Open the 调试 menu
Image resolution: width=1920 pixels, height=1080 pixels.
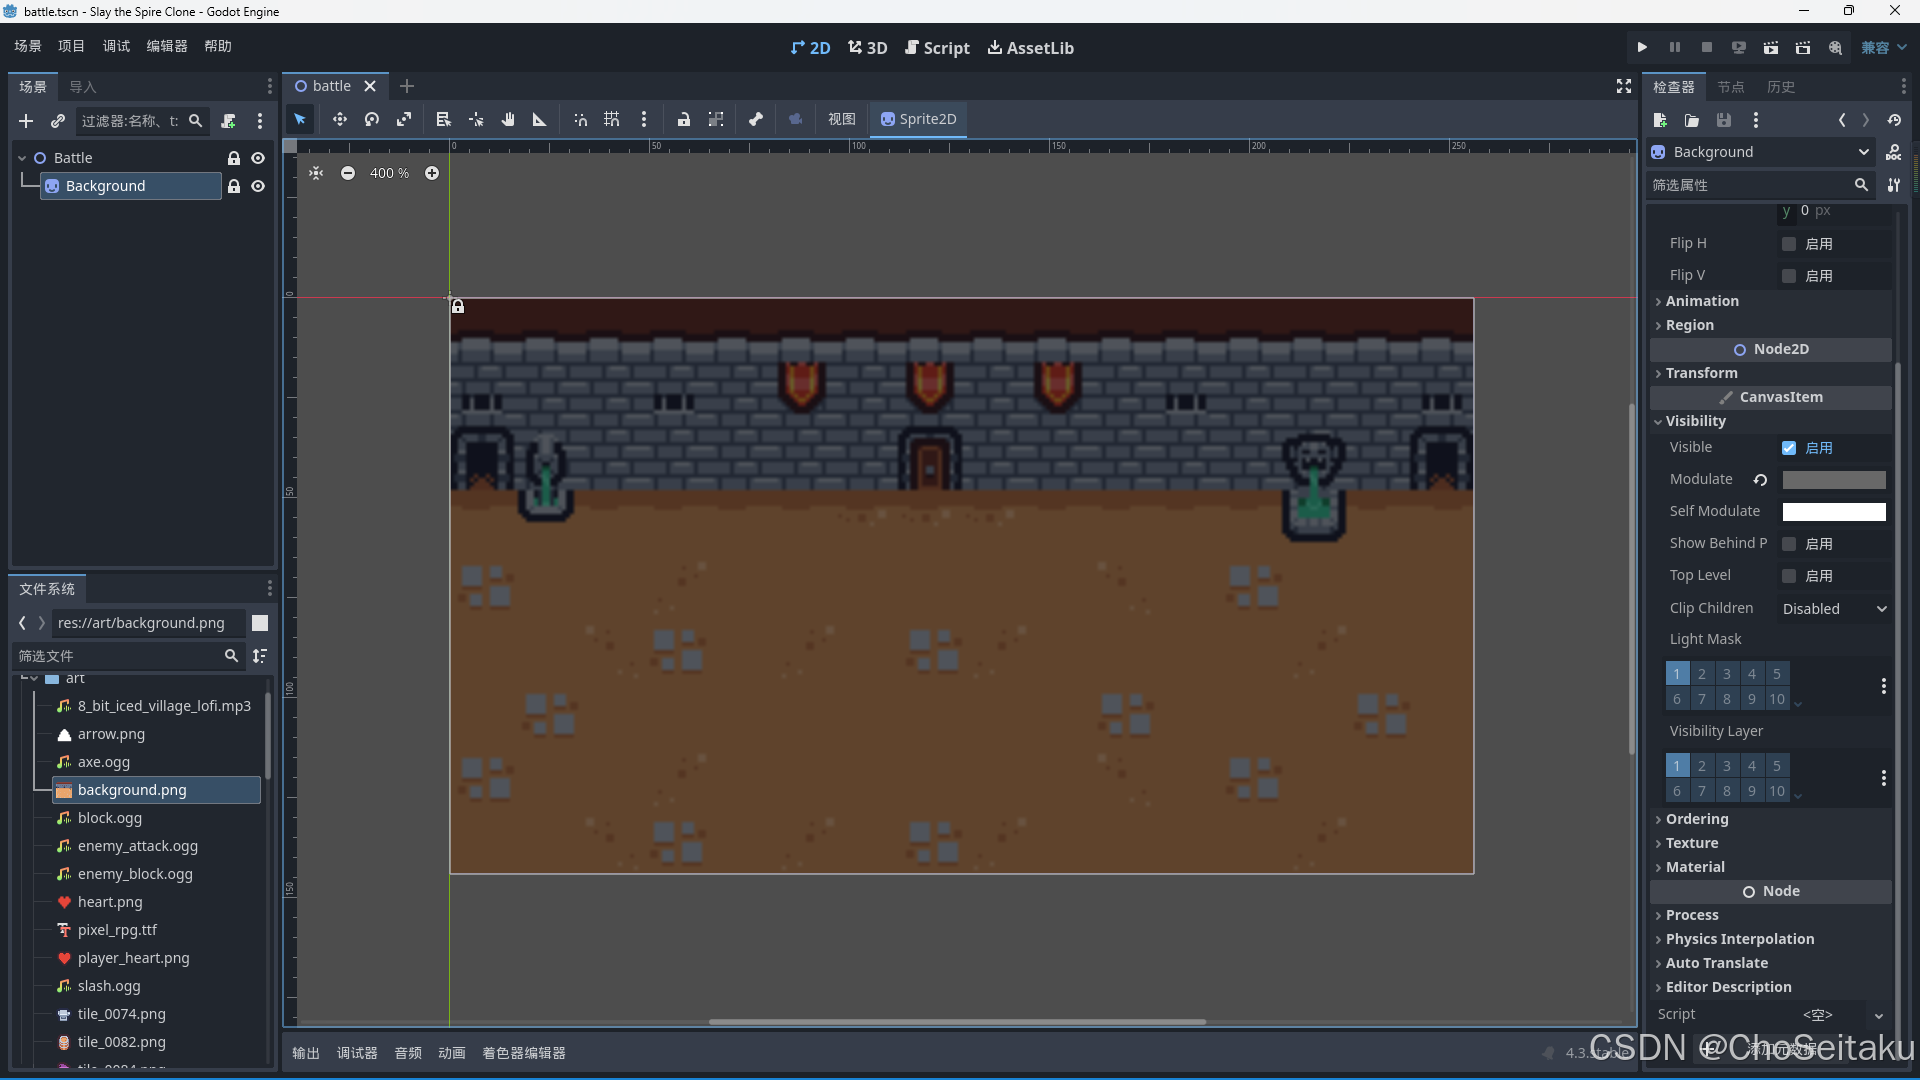[x=116, y=46]
